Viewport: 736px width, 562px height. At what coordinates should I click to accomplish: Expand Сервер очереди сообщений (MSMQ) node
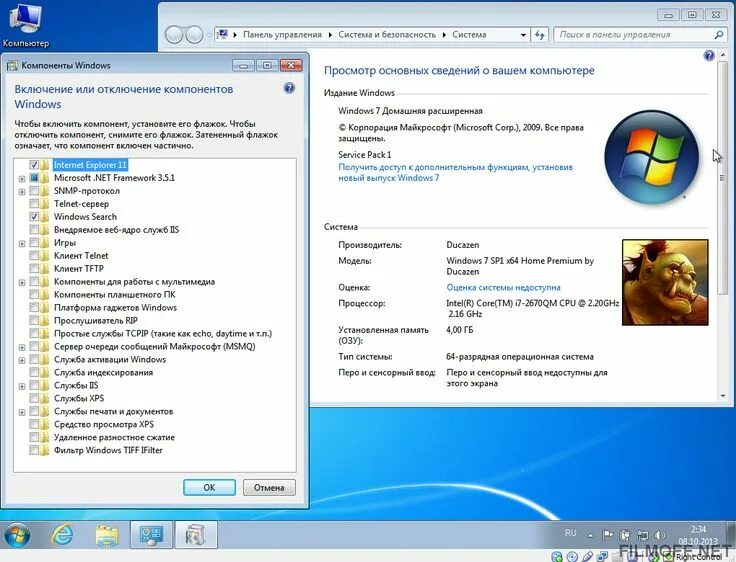coord(22,347)
